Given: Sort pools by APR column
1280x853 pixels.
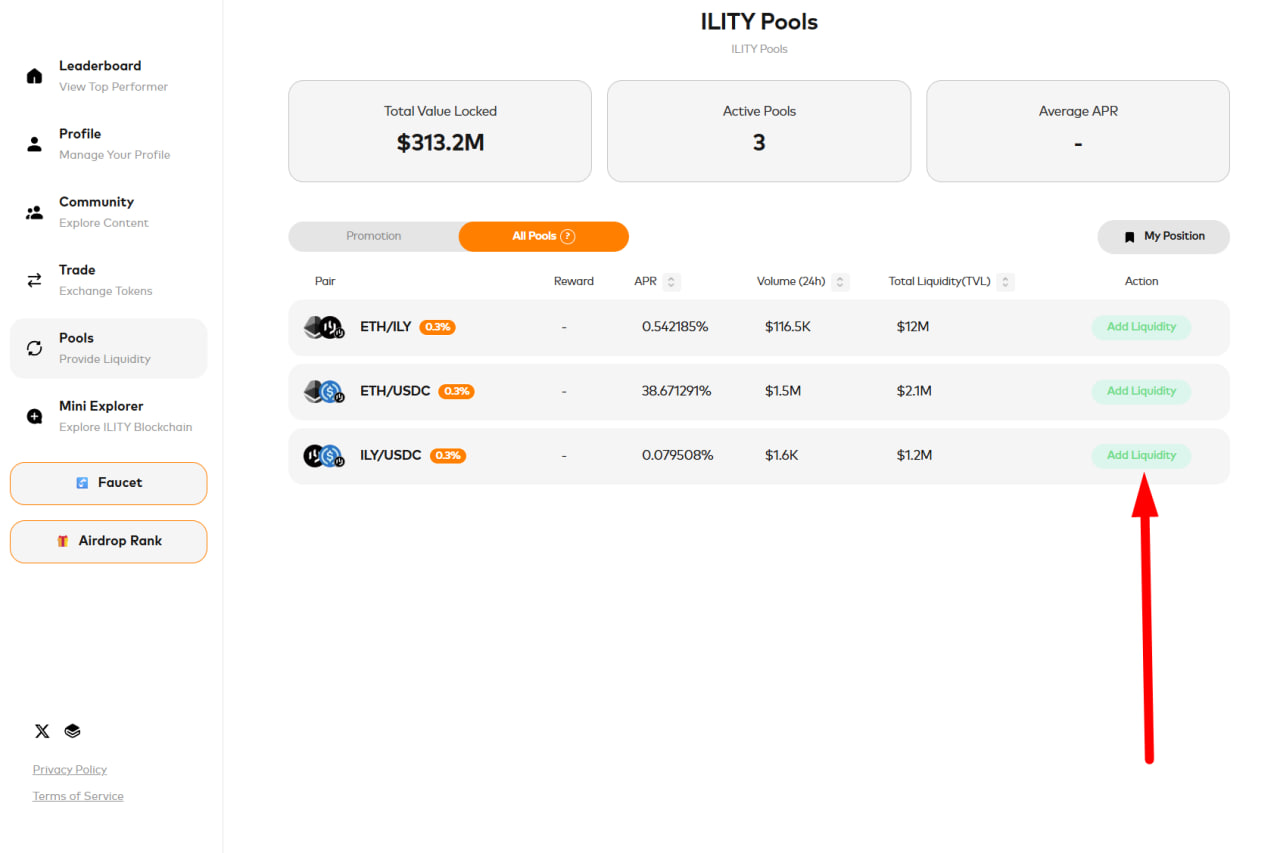Looking at the screenshot, I should click(672, 282).
